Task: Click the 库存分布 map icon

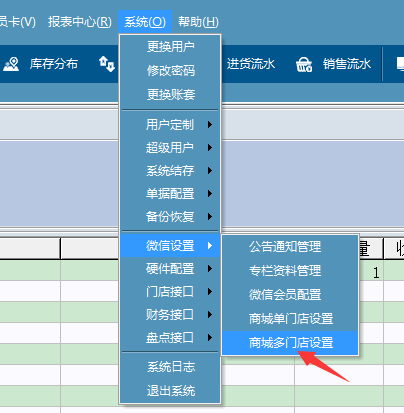Action: (11, 64)
